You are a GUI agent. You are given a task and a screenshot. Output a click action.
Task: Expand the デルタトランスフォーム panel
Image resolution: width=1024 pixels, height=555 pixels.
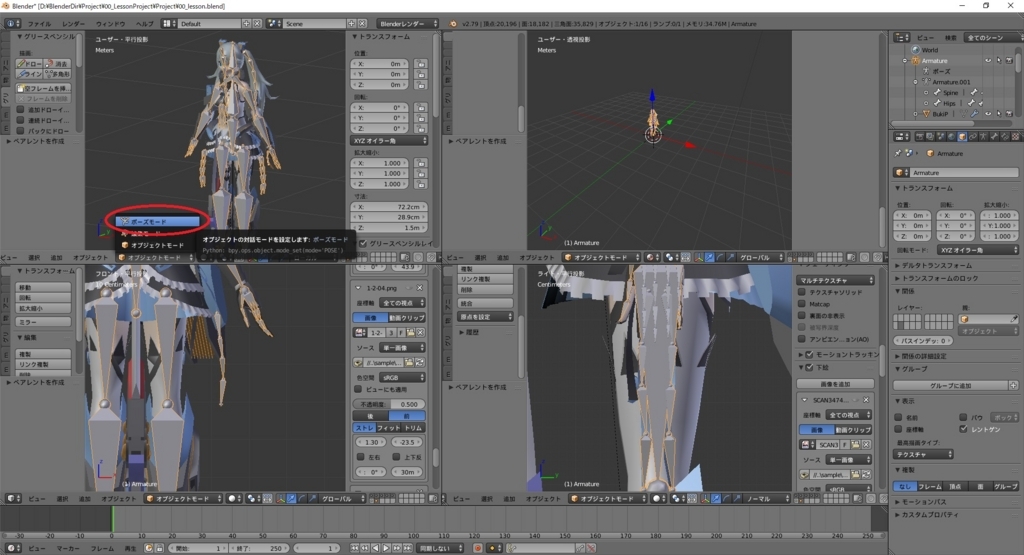click(x=936, y=266)
